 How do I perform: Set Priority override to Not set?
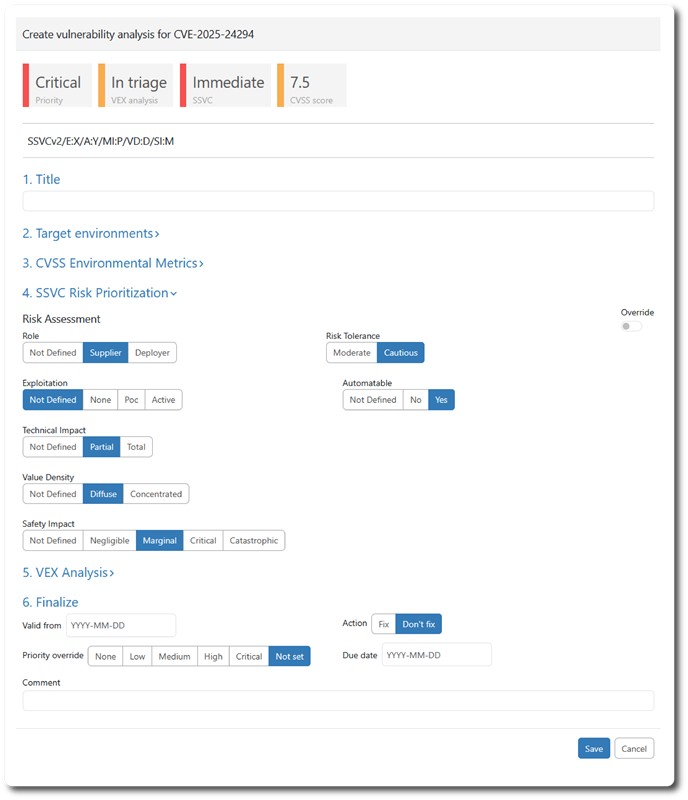[x=289, y=656]
